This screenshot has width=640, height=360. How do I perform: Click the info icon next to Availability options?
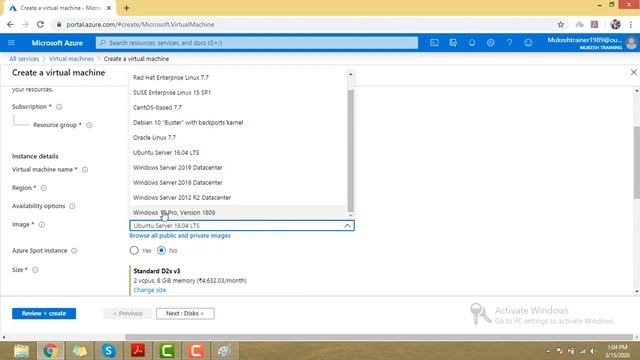pos(72,206)
